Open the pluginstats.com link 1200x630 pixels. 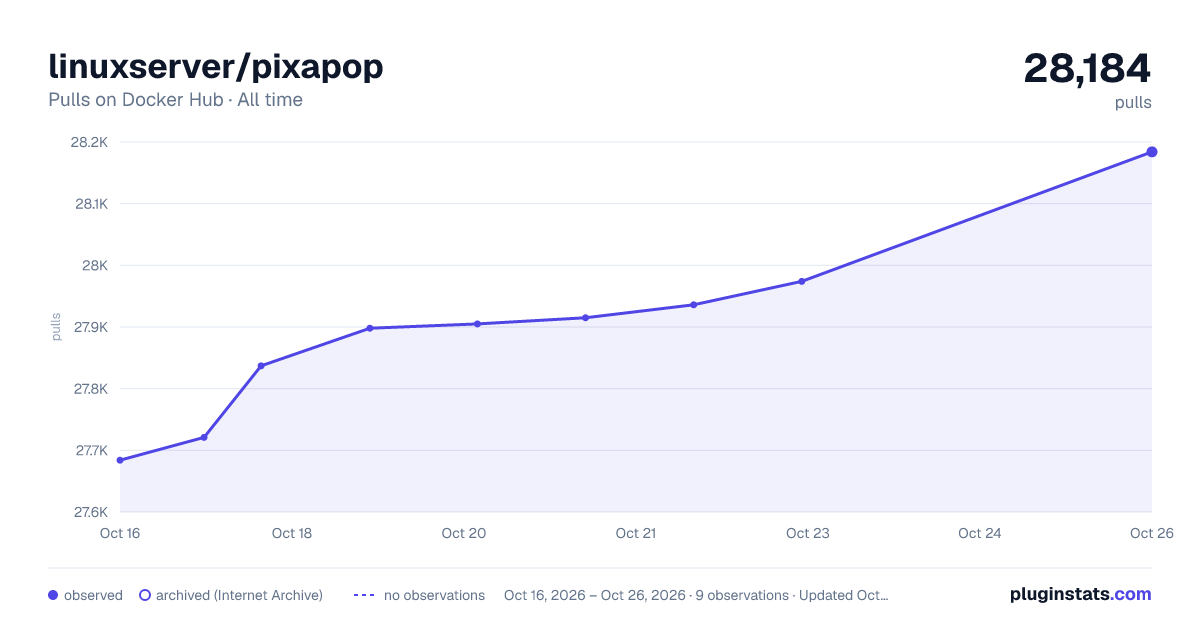[1081, 594]
